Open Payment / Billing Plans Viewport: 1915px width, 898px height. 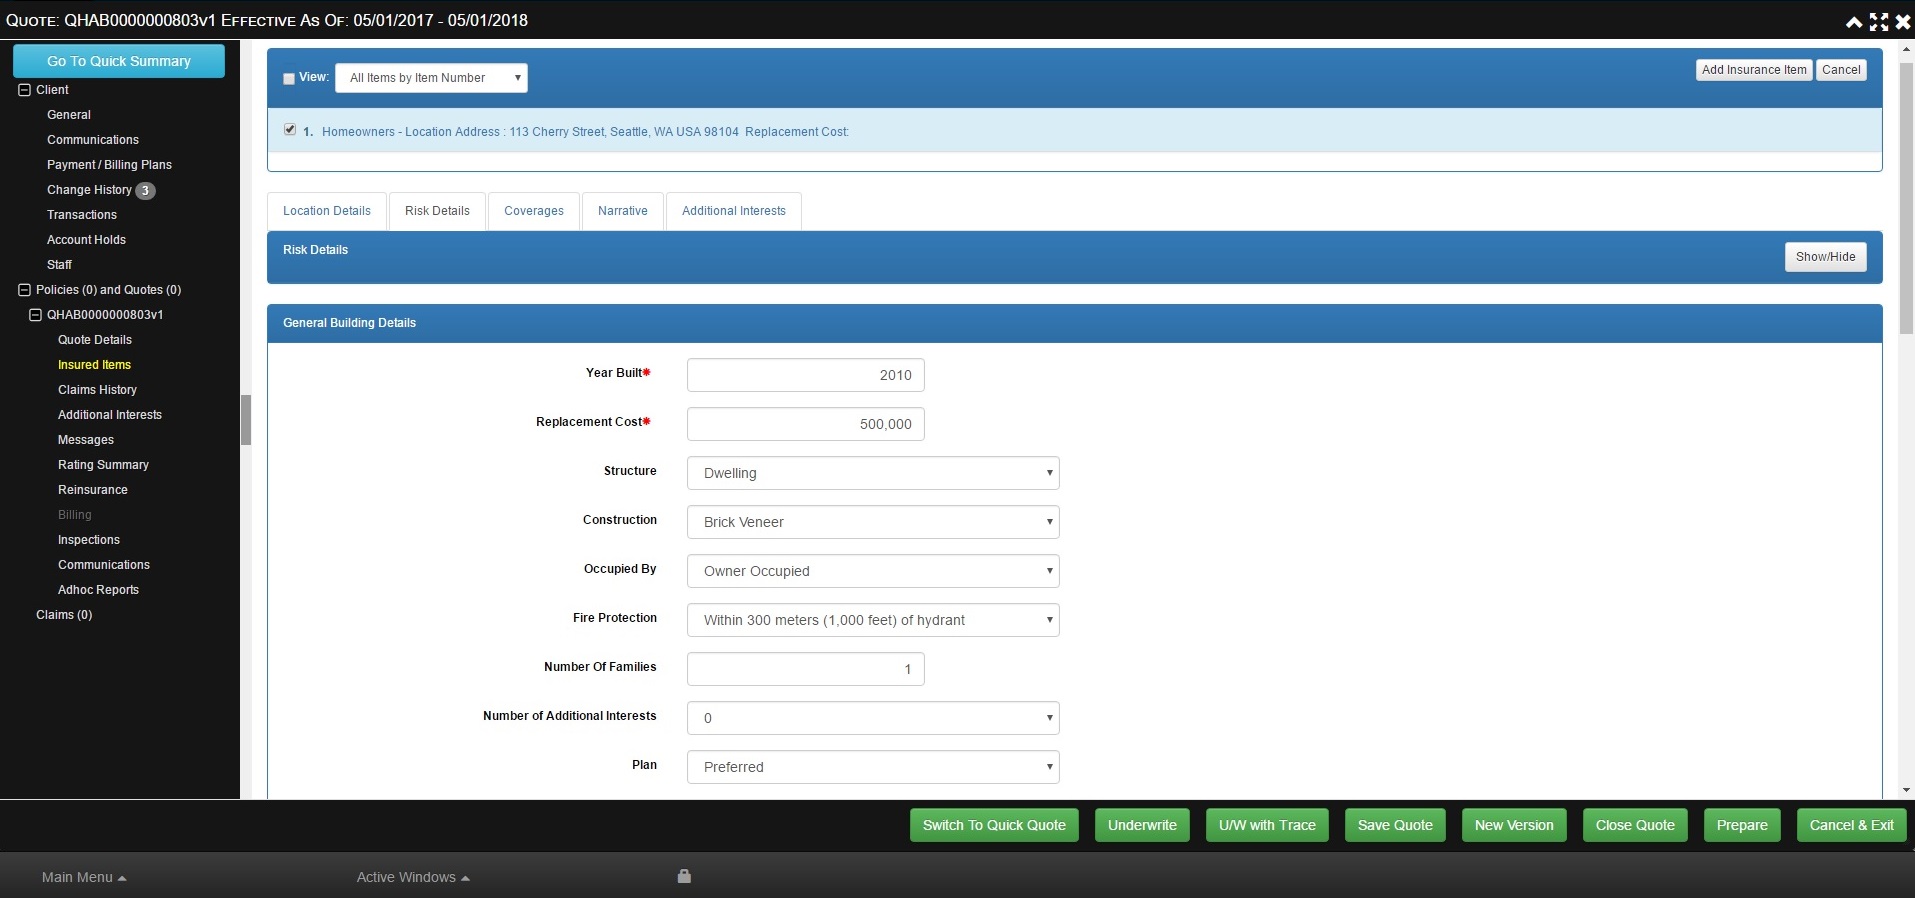109,165
